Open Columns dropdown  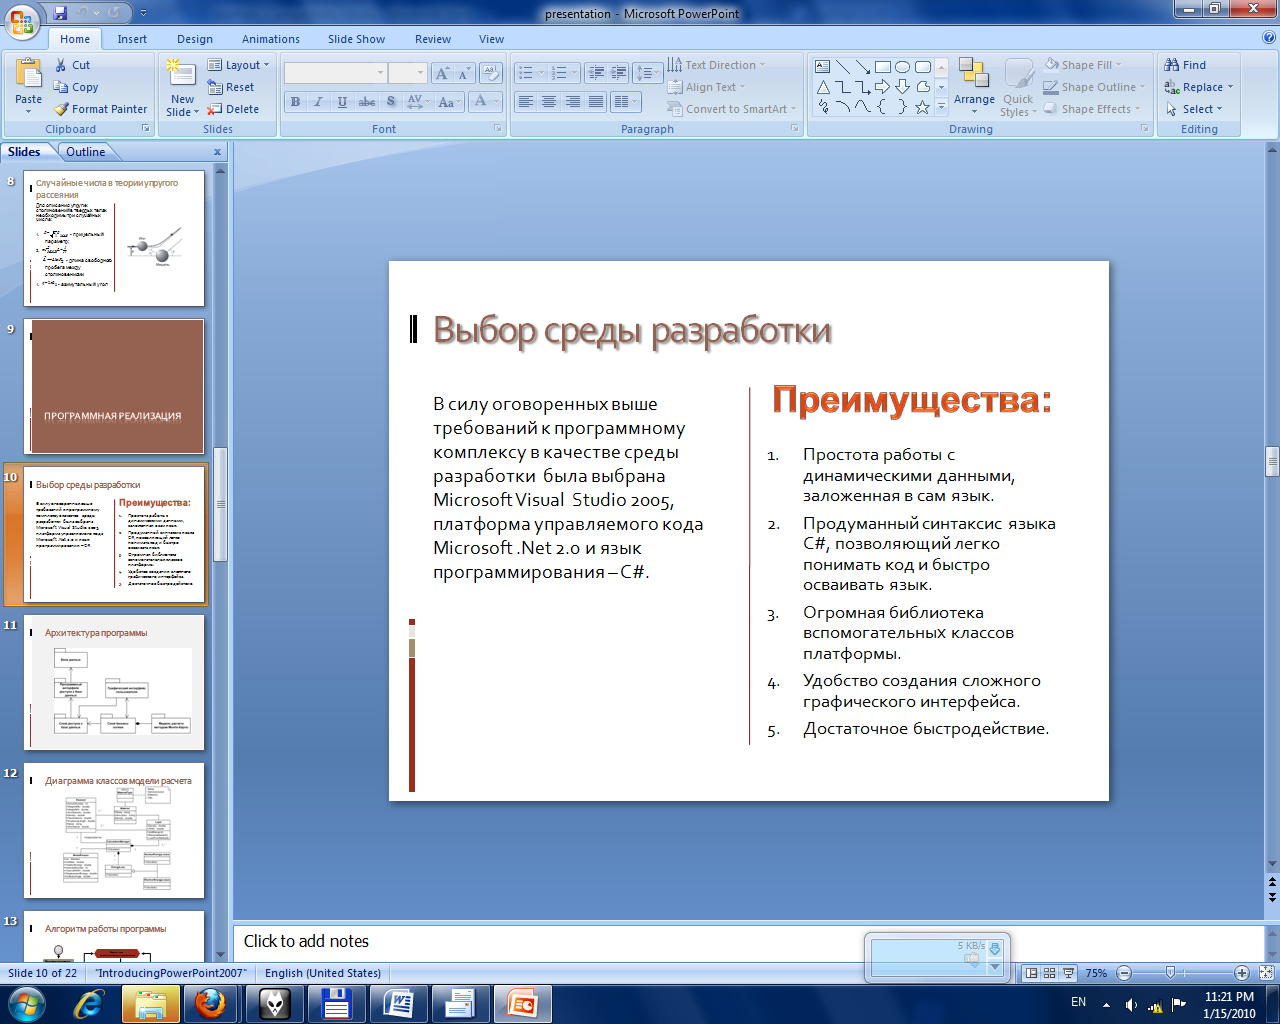point(626,101)
